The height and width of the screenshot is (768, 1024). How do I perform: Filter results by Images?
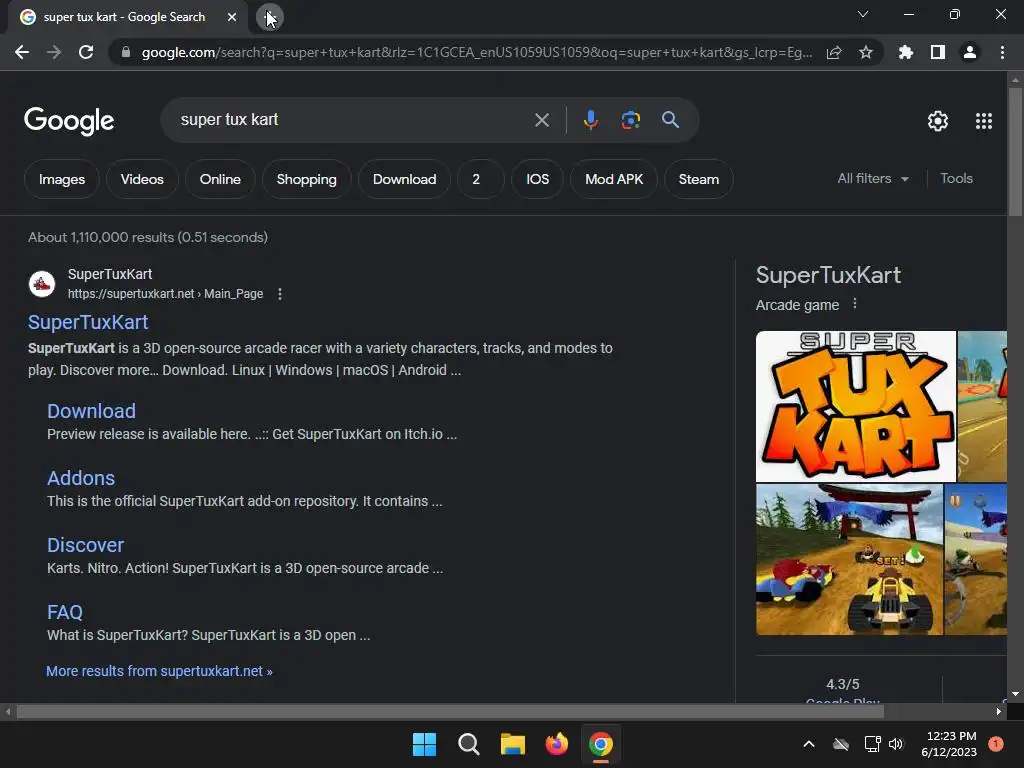coord(61,179)
